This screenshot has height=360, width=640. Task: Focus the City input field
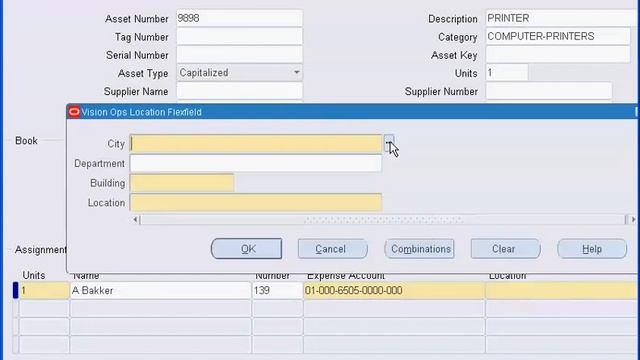coord(256,144)
